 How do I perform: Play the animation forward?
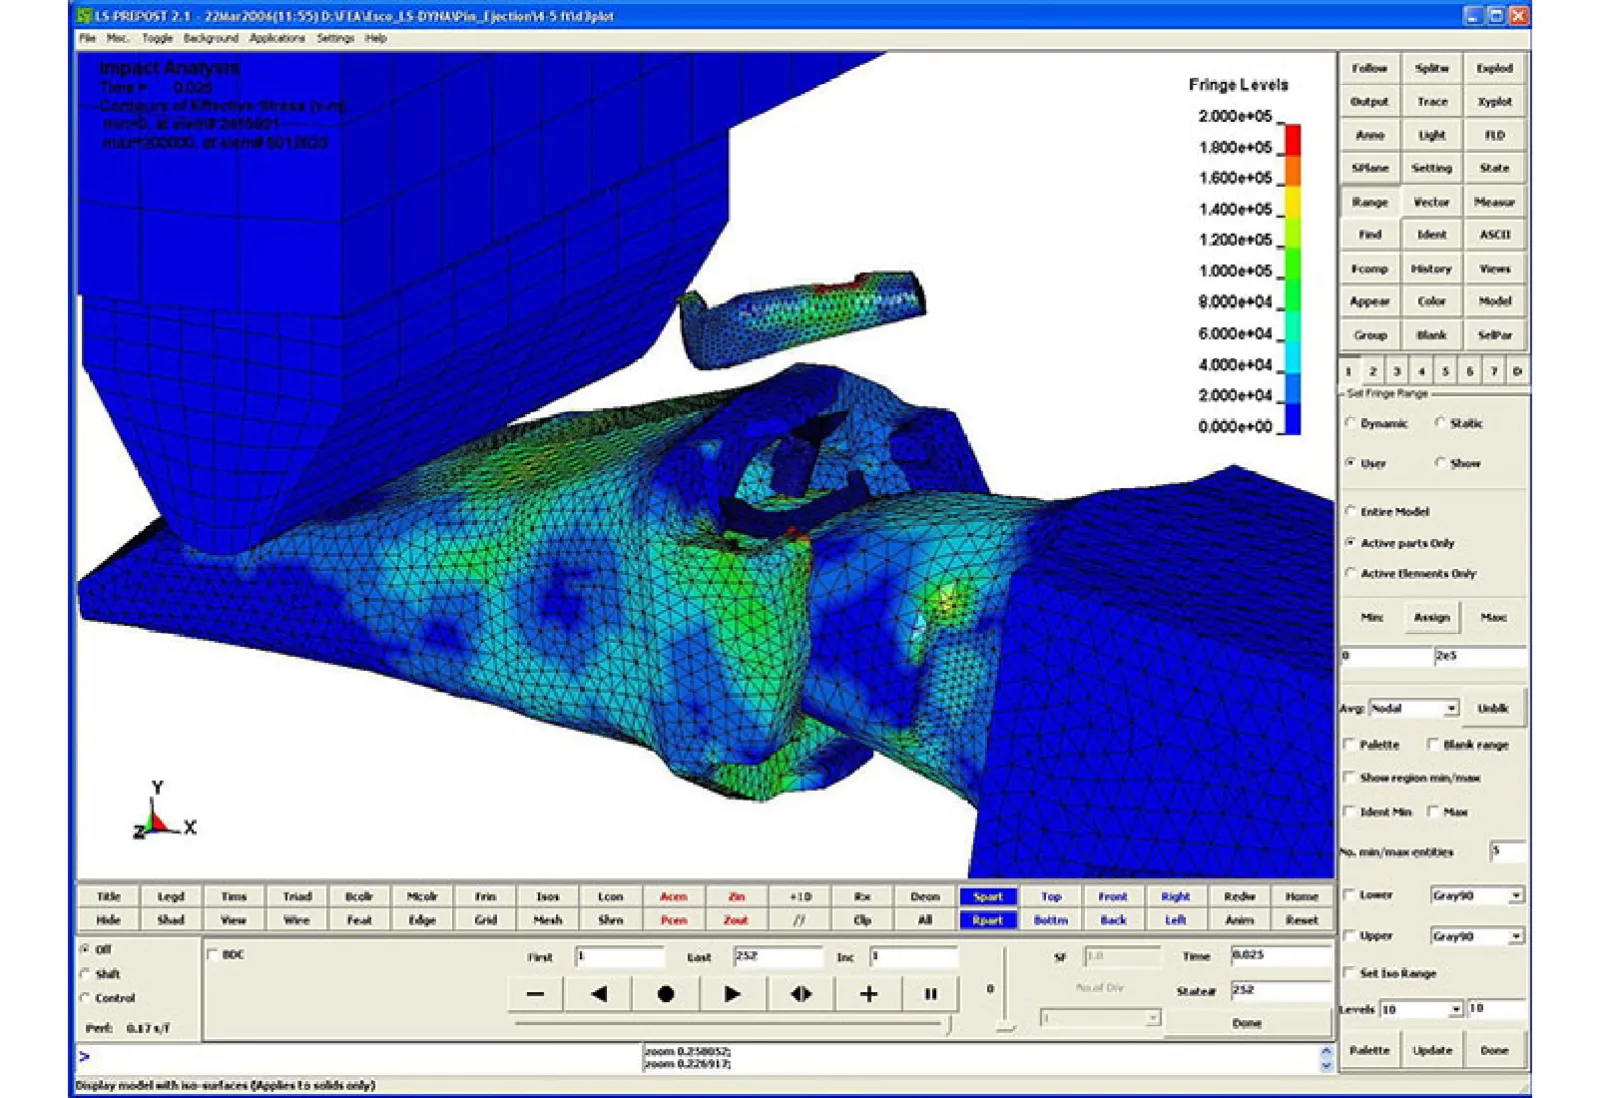pyautogui.click(x=733, y=994)
